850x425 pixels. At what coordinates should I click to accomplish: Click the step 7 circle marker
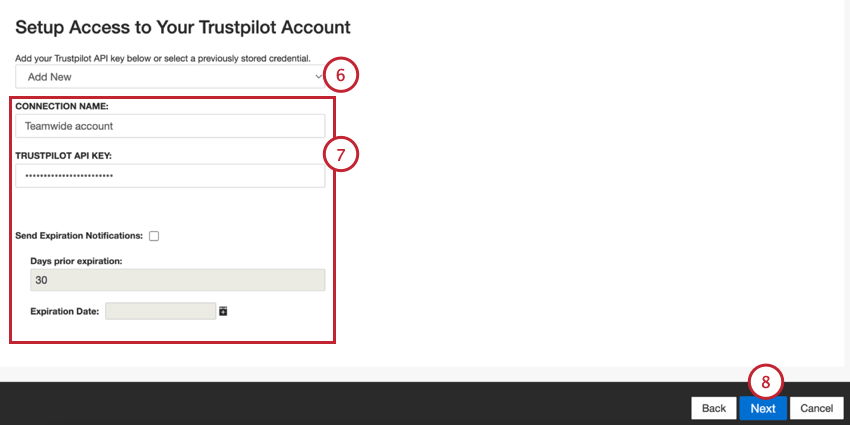[341, 155]
